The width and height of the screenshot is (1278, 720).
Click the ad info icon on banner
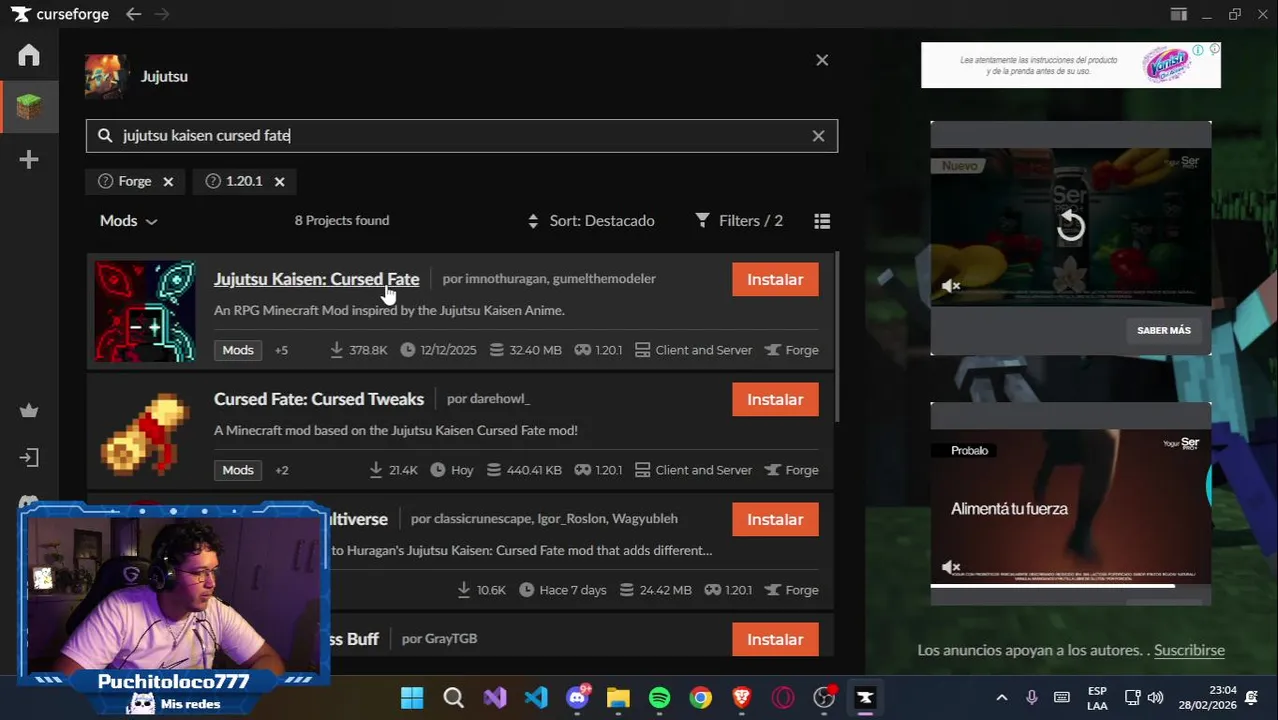[x=1198, y=50]
